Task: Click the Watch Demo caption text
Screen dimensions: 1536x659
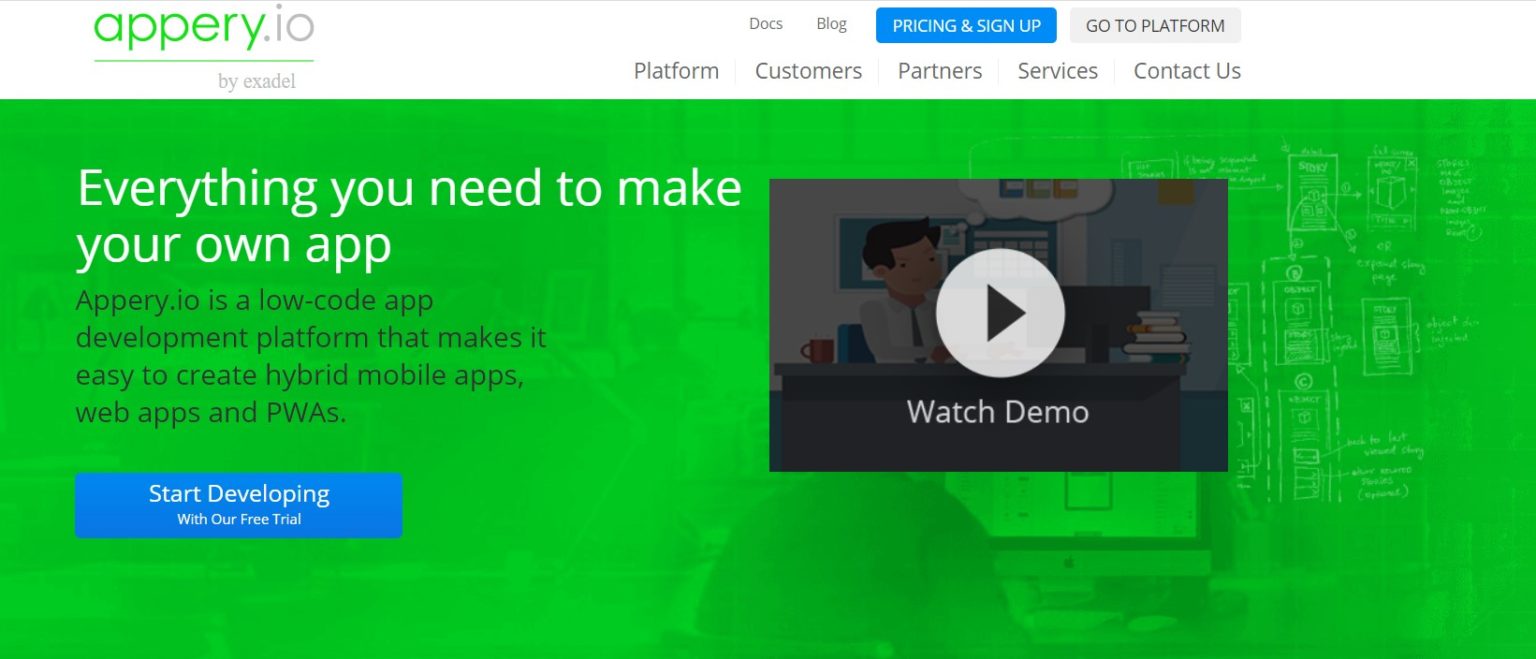Action: pos(997,412)
